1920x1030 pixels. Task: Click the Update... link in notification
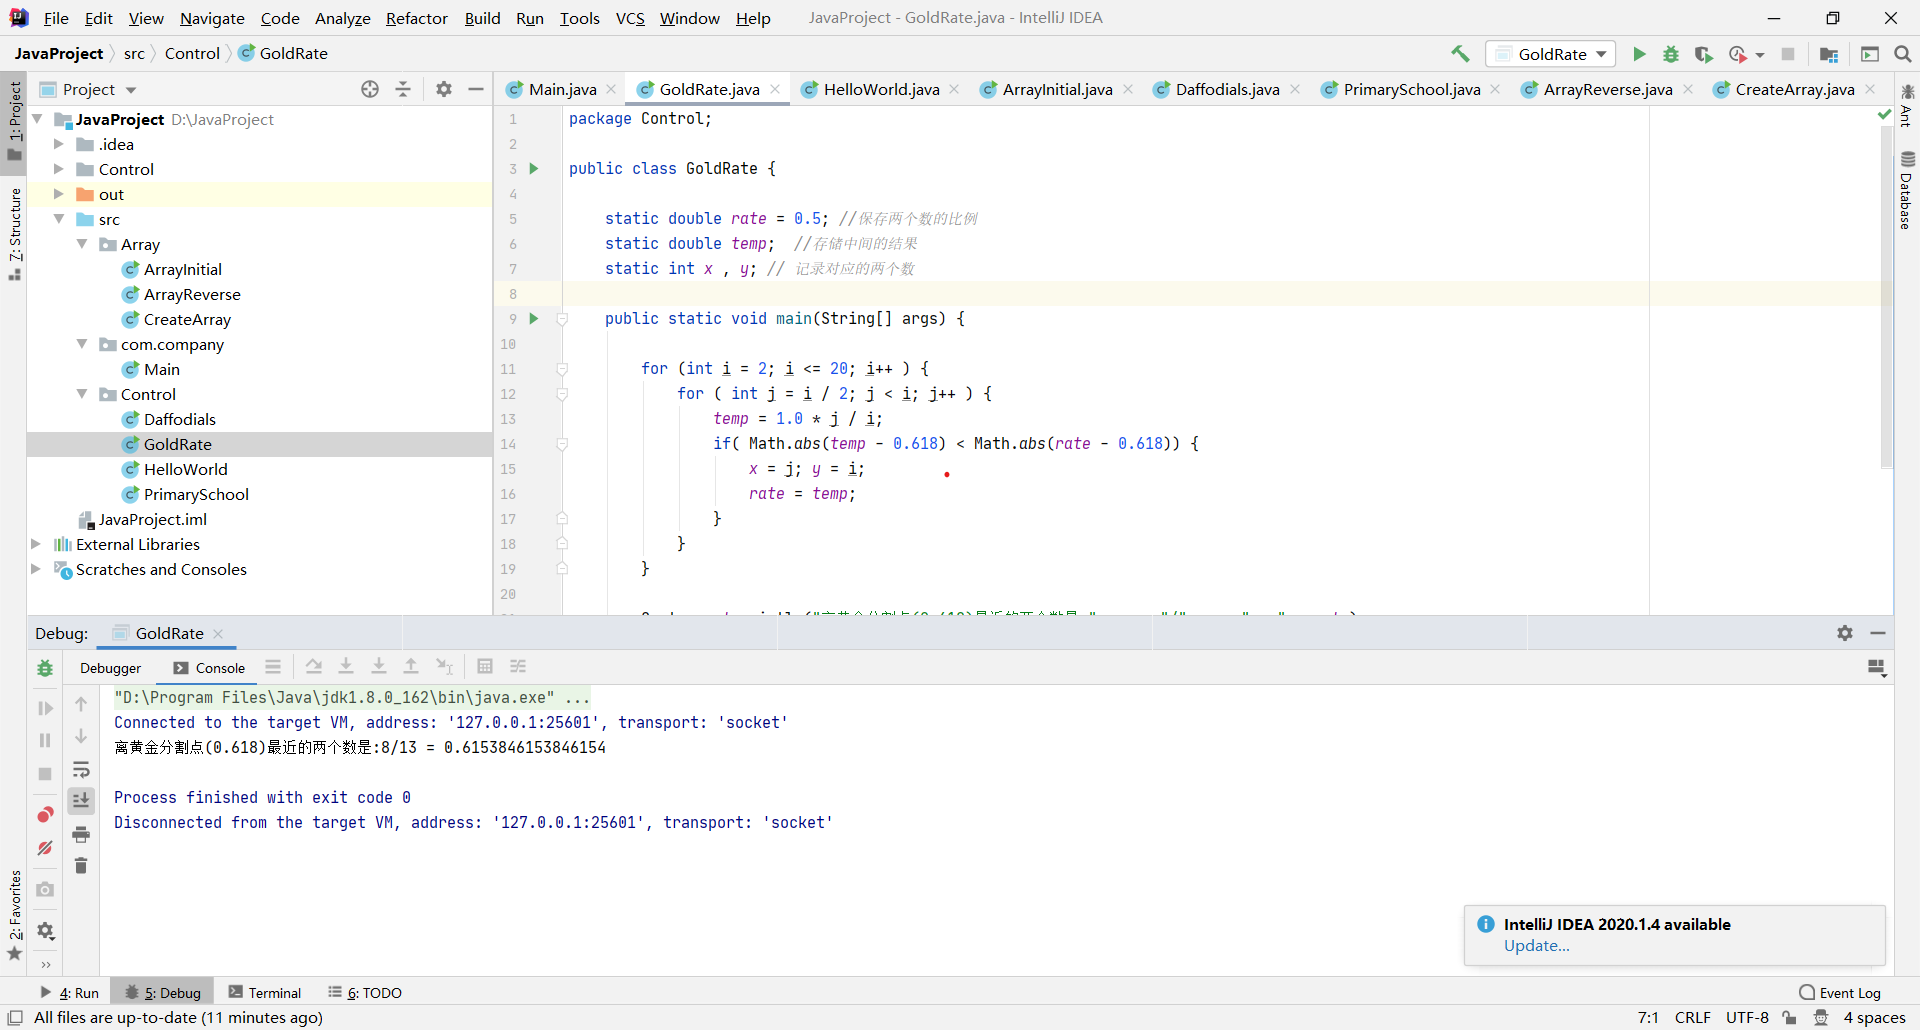pos(1536,946)
